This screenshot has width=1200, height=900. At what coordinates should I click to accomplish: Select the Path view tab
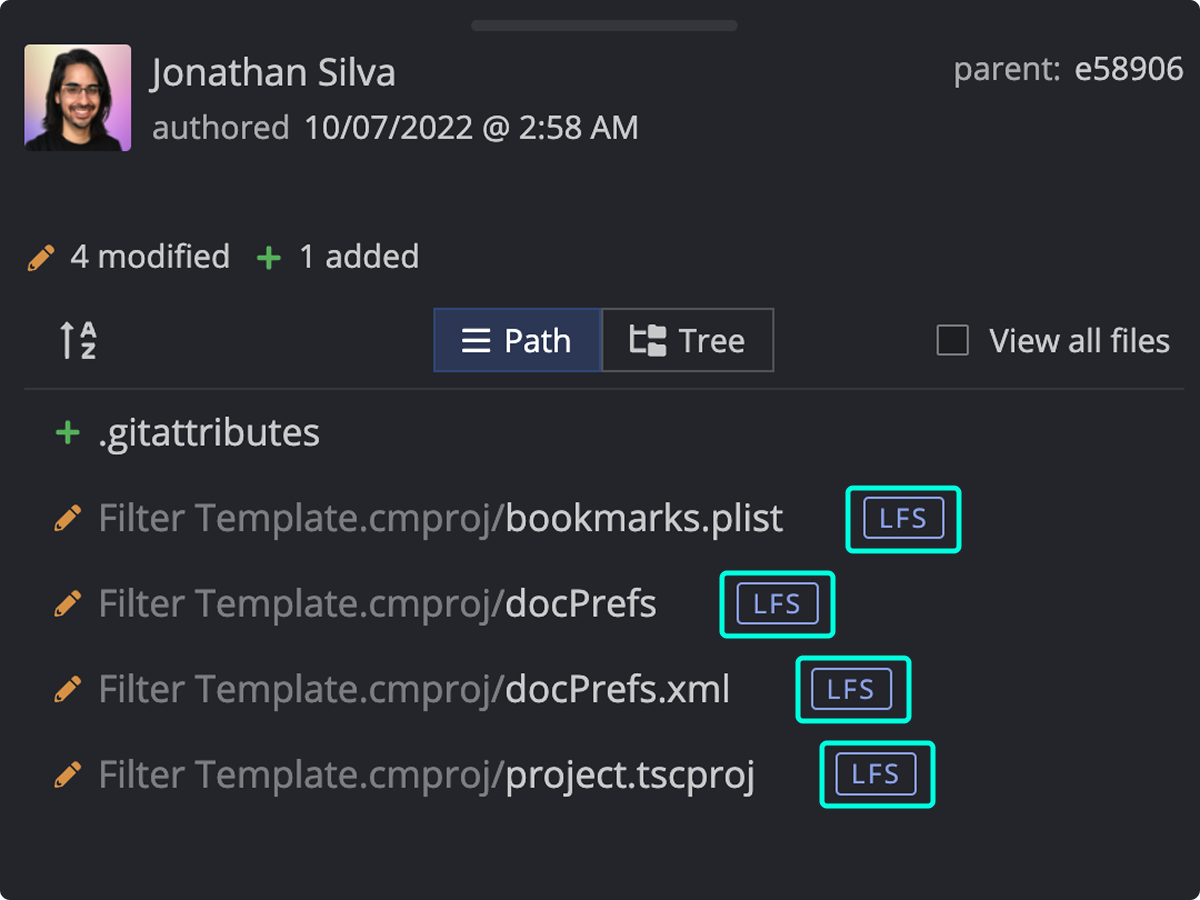point(517,340)
